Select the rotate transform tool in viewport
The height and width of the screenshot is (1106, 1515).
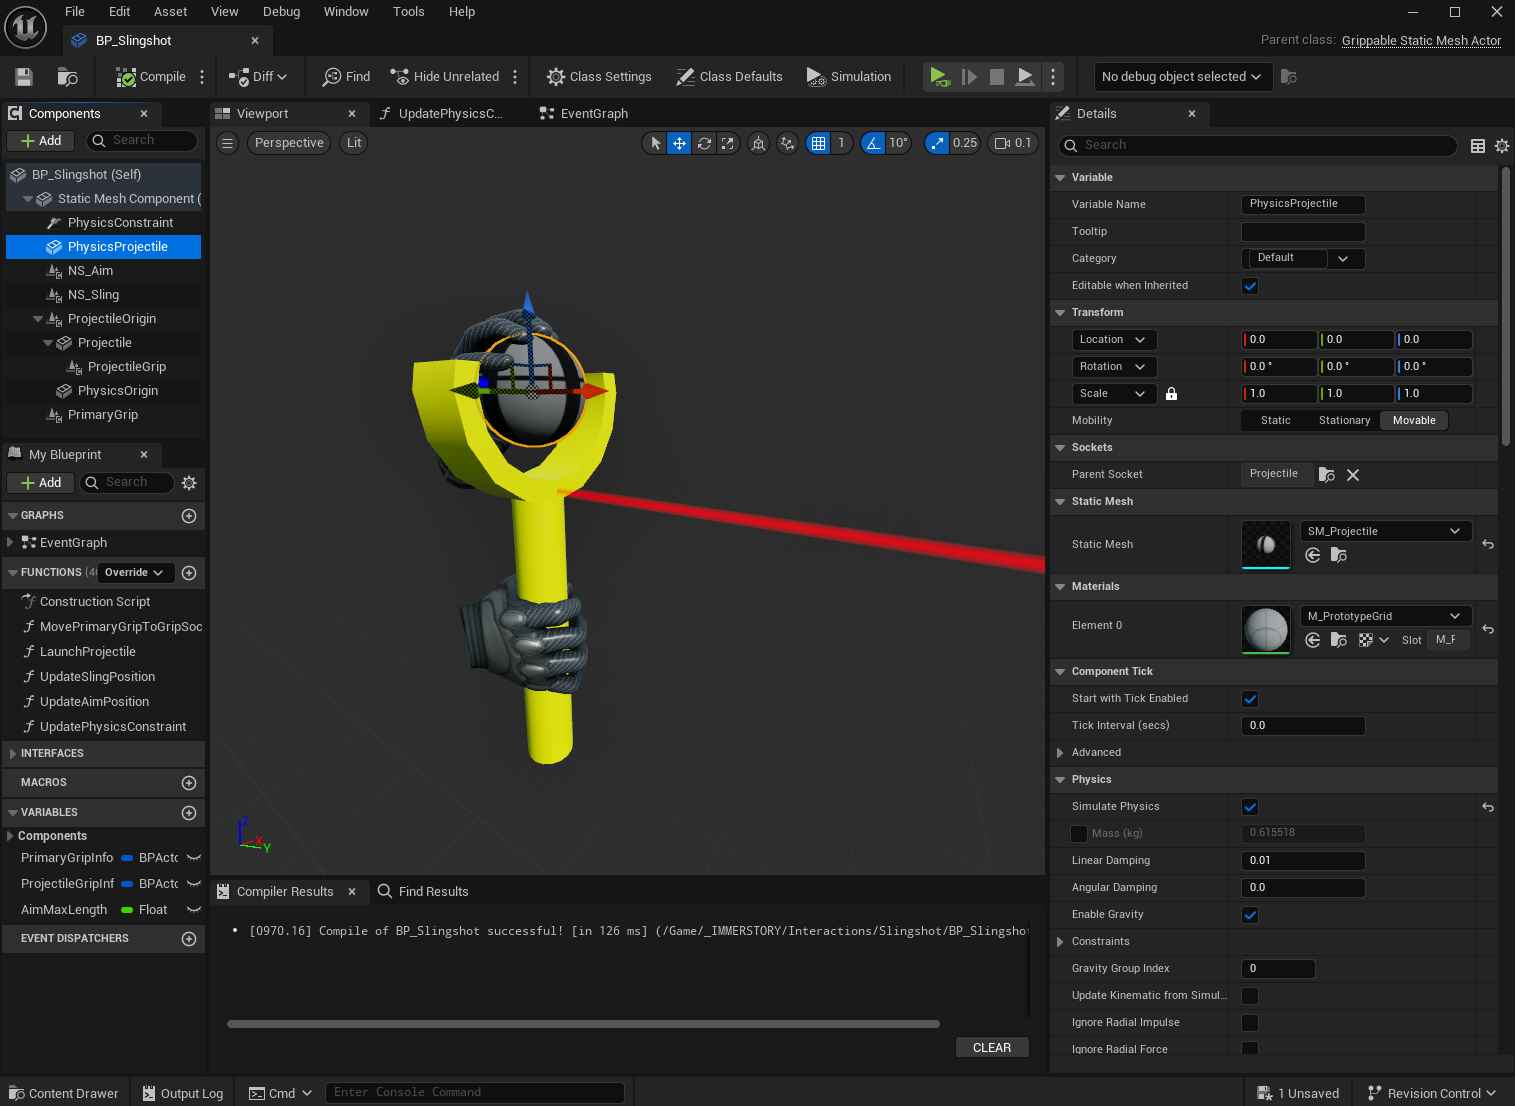click(x=704, y=143)
